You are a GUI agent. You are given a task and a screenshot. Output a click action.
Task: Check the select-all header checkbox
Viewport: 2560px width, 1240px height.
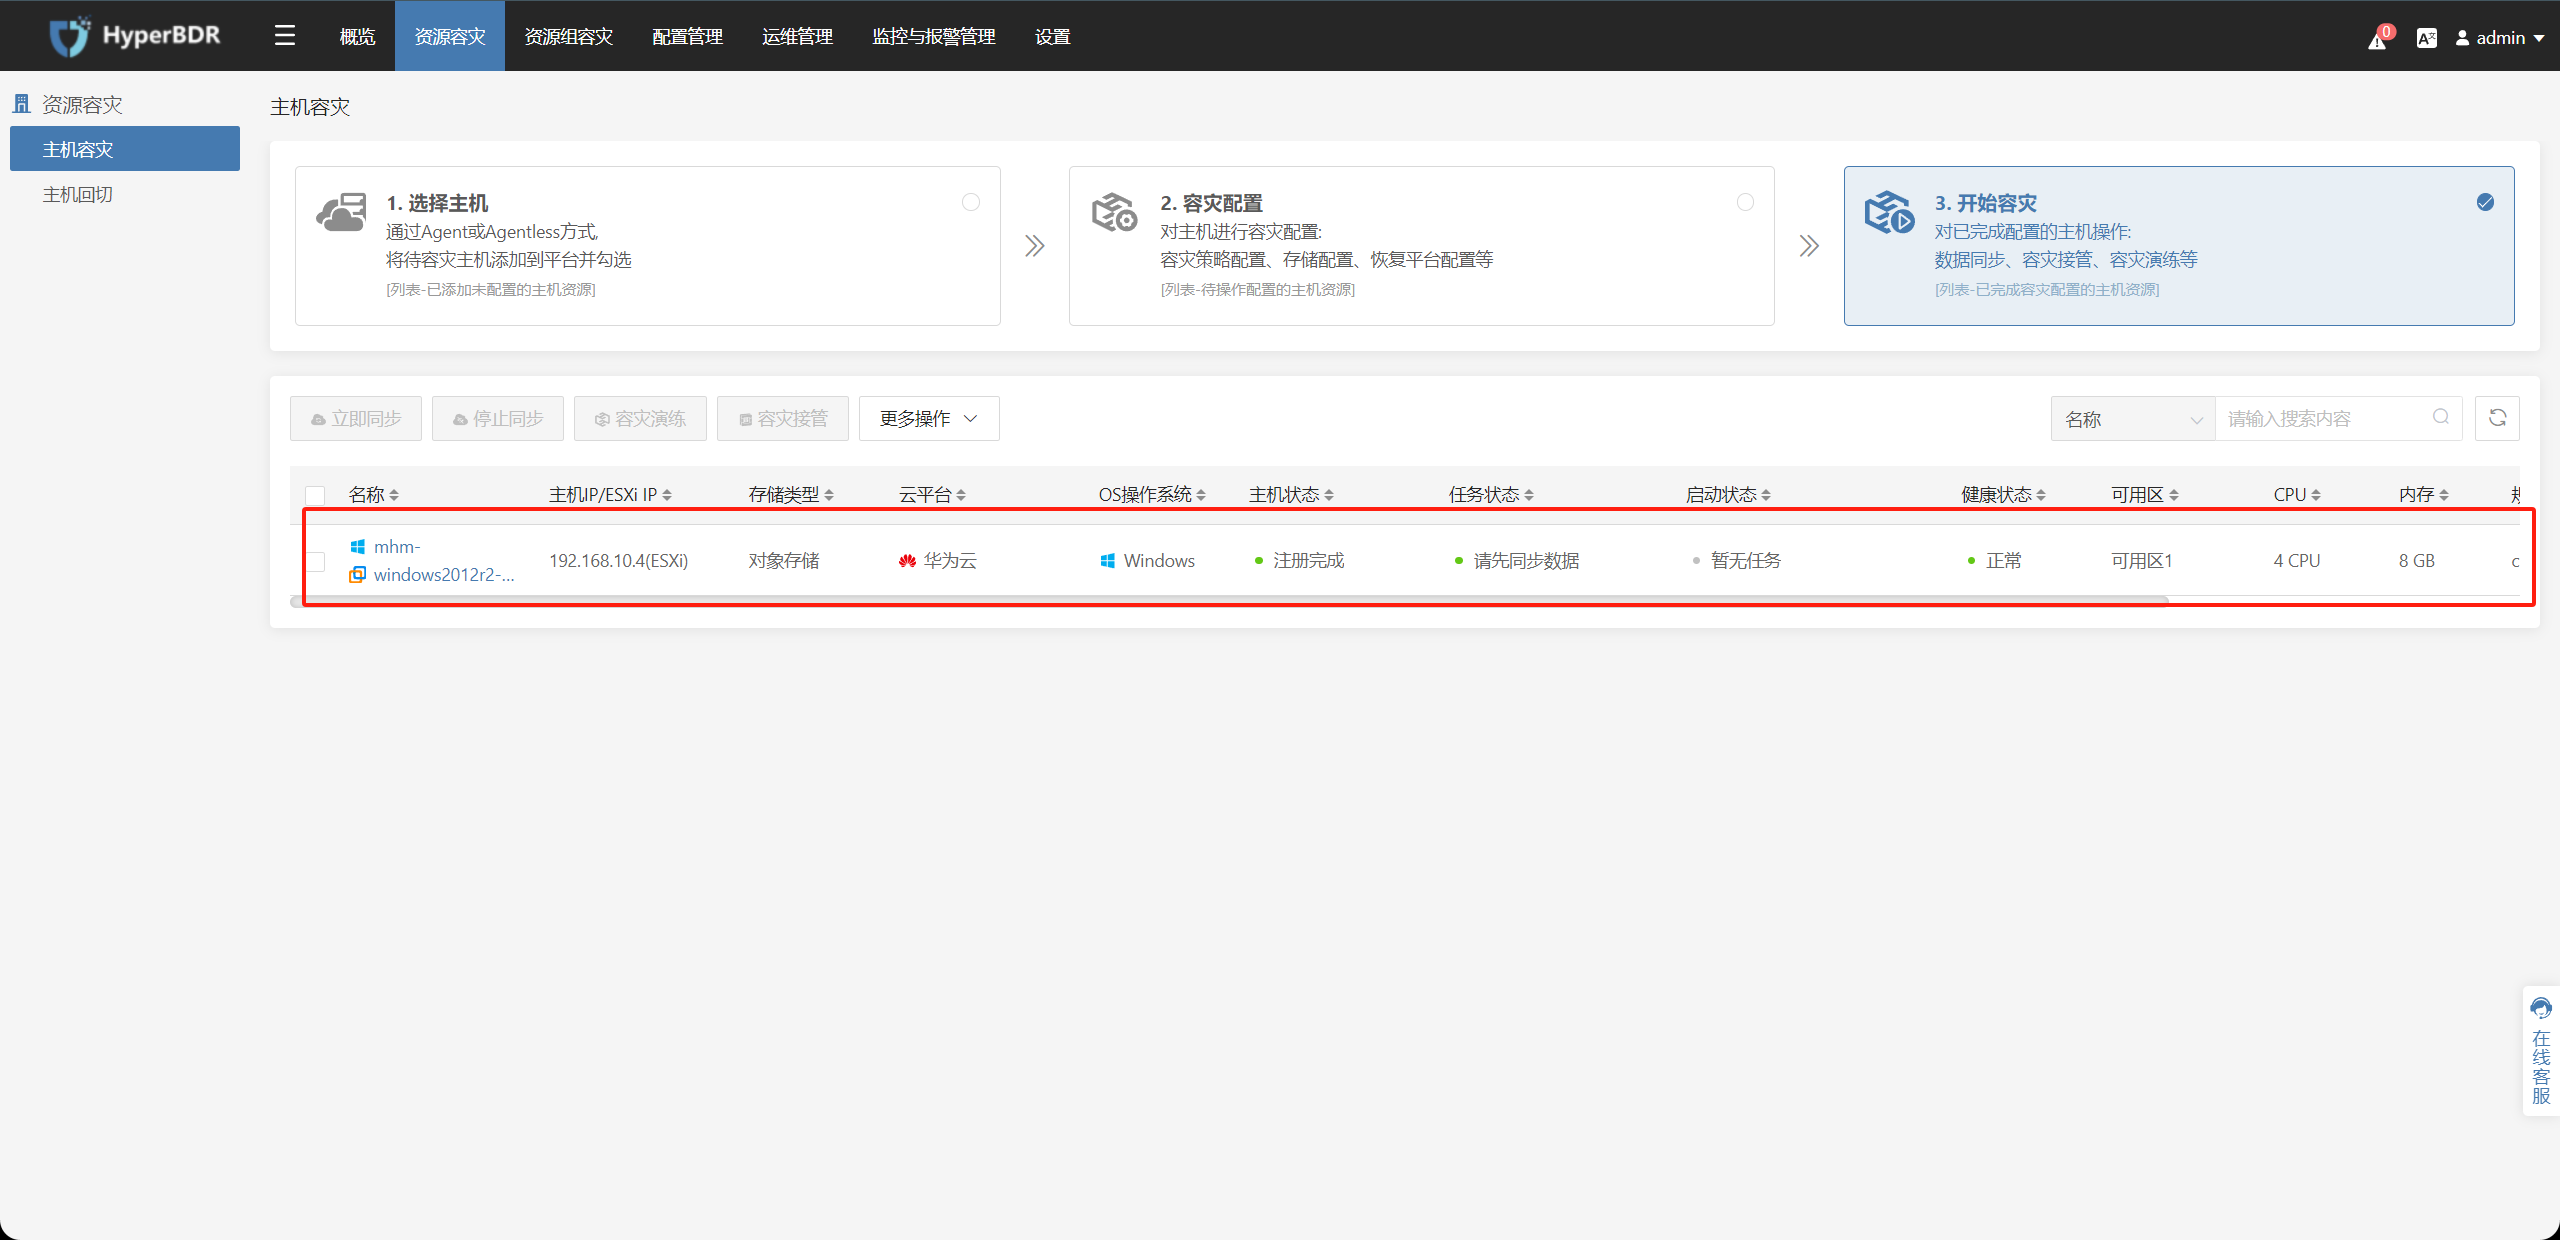(x=315, y=495)
